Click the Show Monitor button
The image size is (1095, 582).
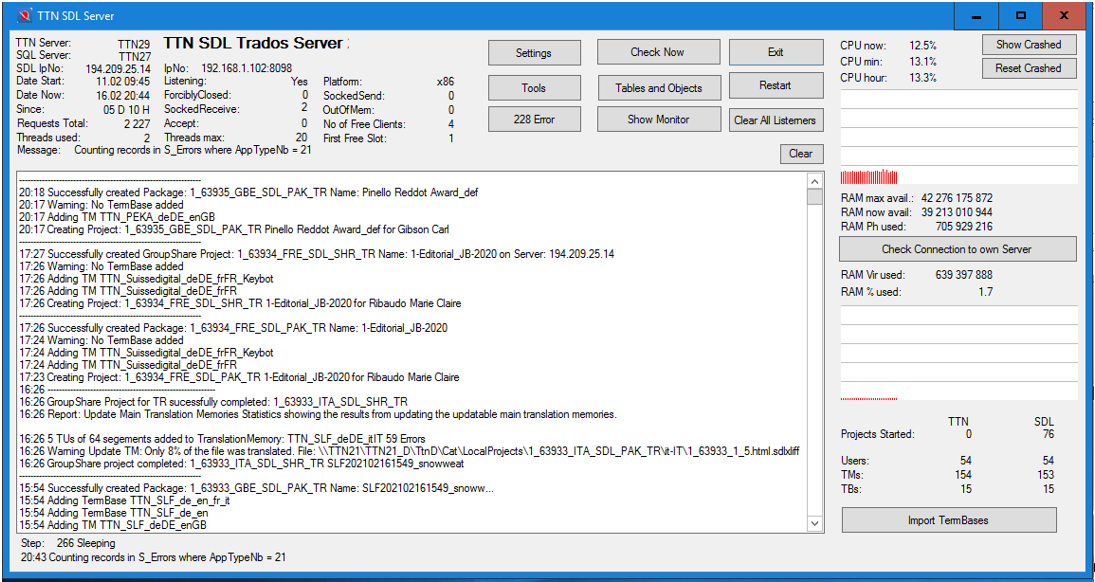[658, 119]
